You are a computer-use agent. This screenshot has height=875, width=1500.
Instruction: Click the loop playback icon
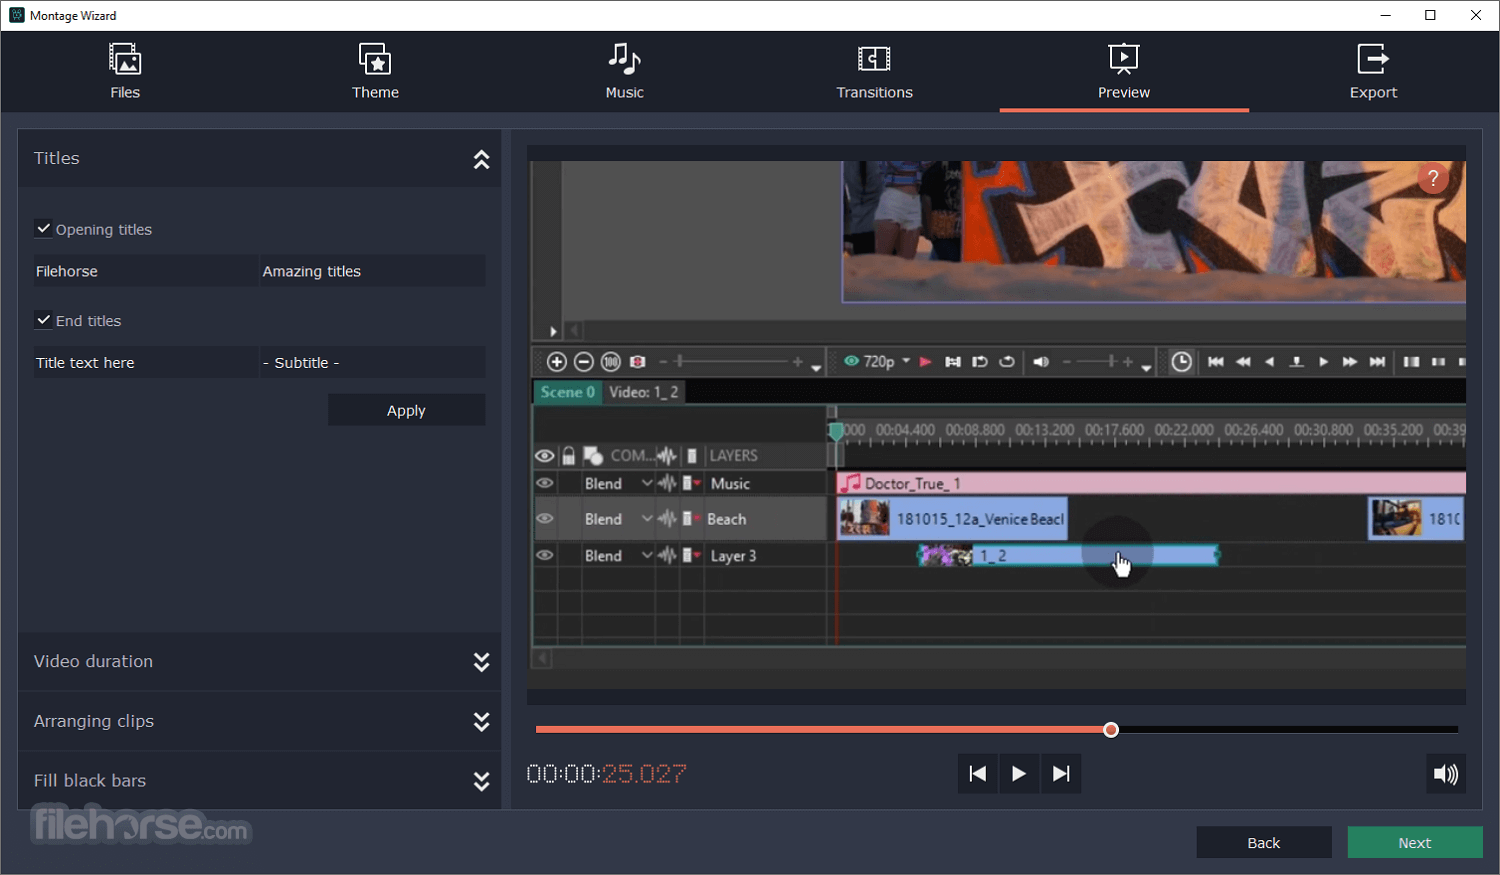(x=980, y=362)
